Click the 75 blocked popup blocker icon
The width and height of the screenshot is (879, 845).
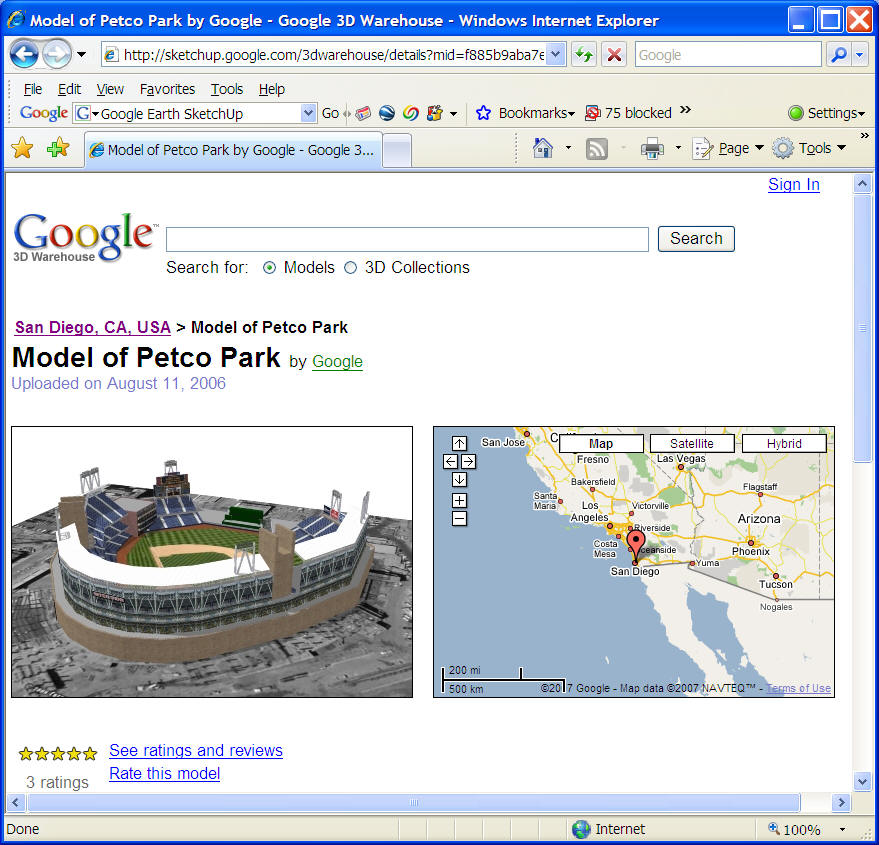pos(593,113)
